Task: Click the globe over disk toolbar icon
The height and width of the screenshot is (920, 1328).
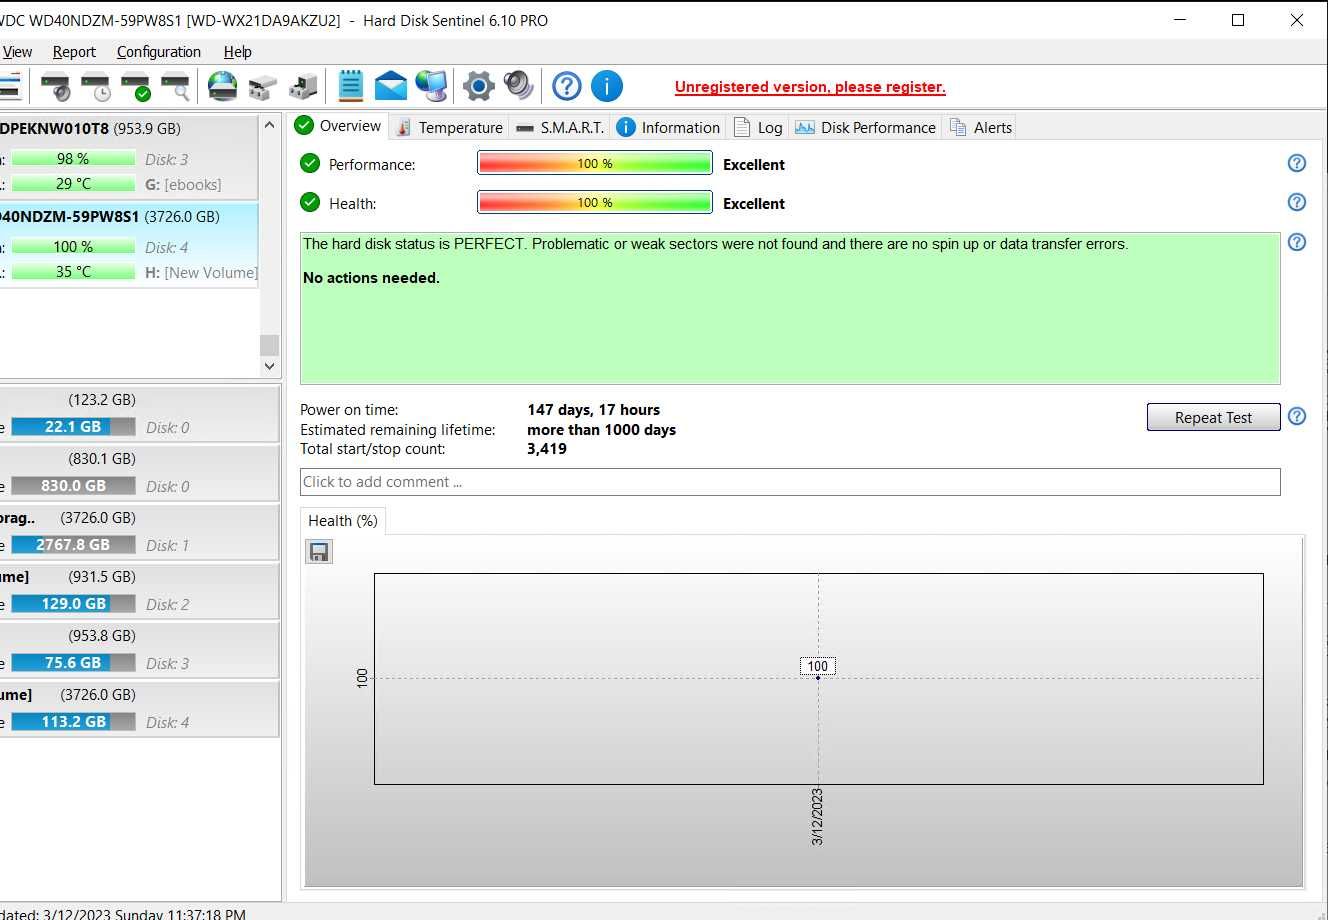Action: pyautogui.click(x=222, y=87)
